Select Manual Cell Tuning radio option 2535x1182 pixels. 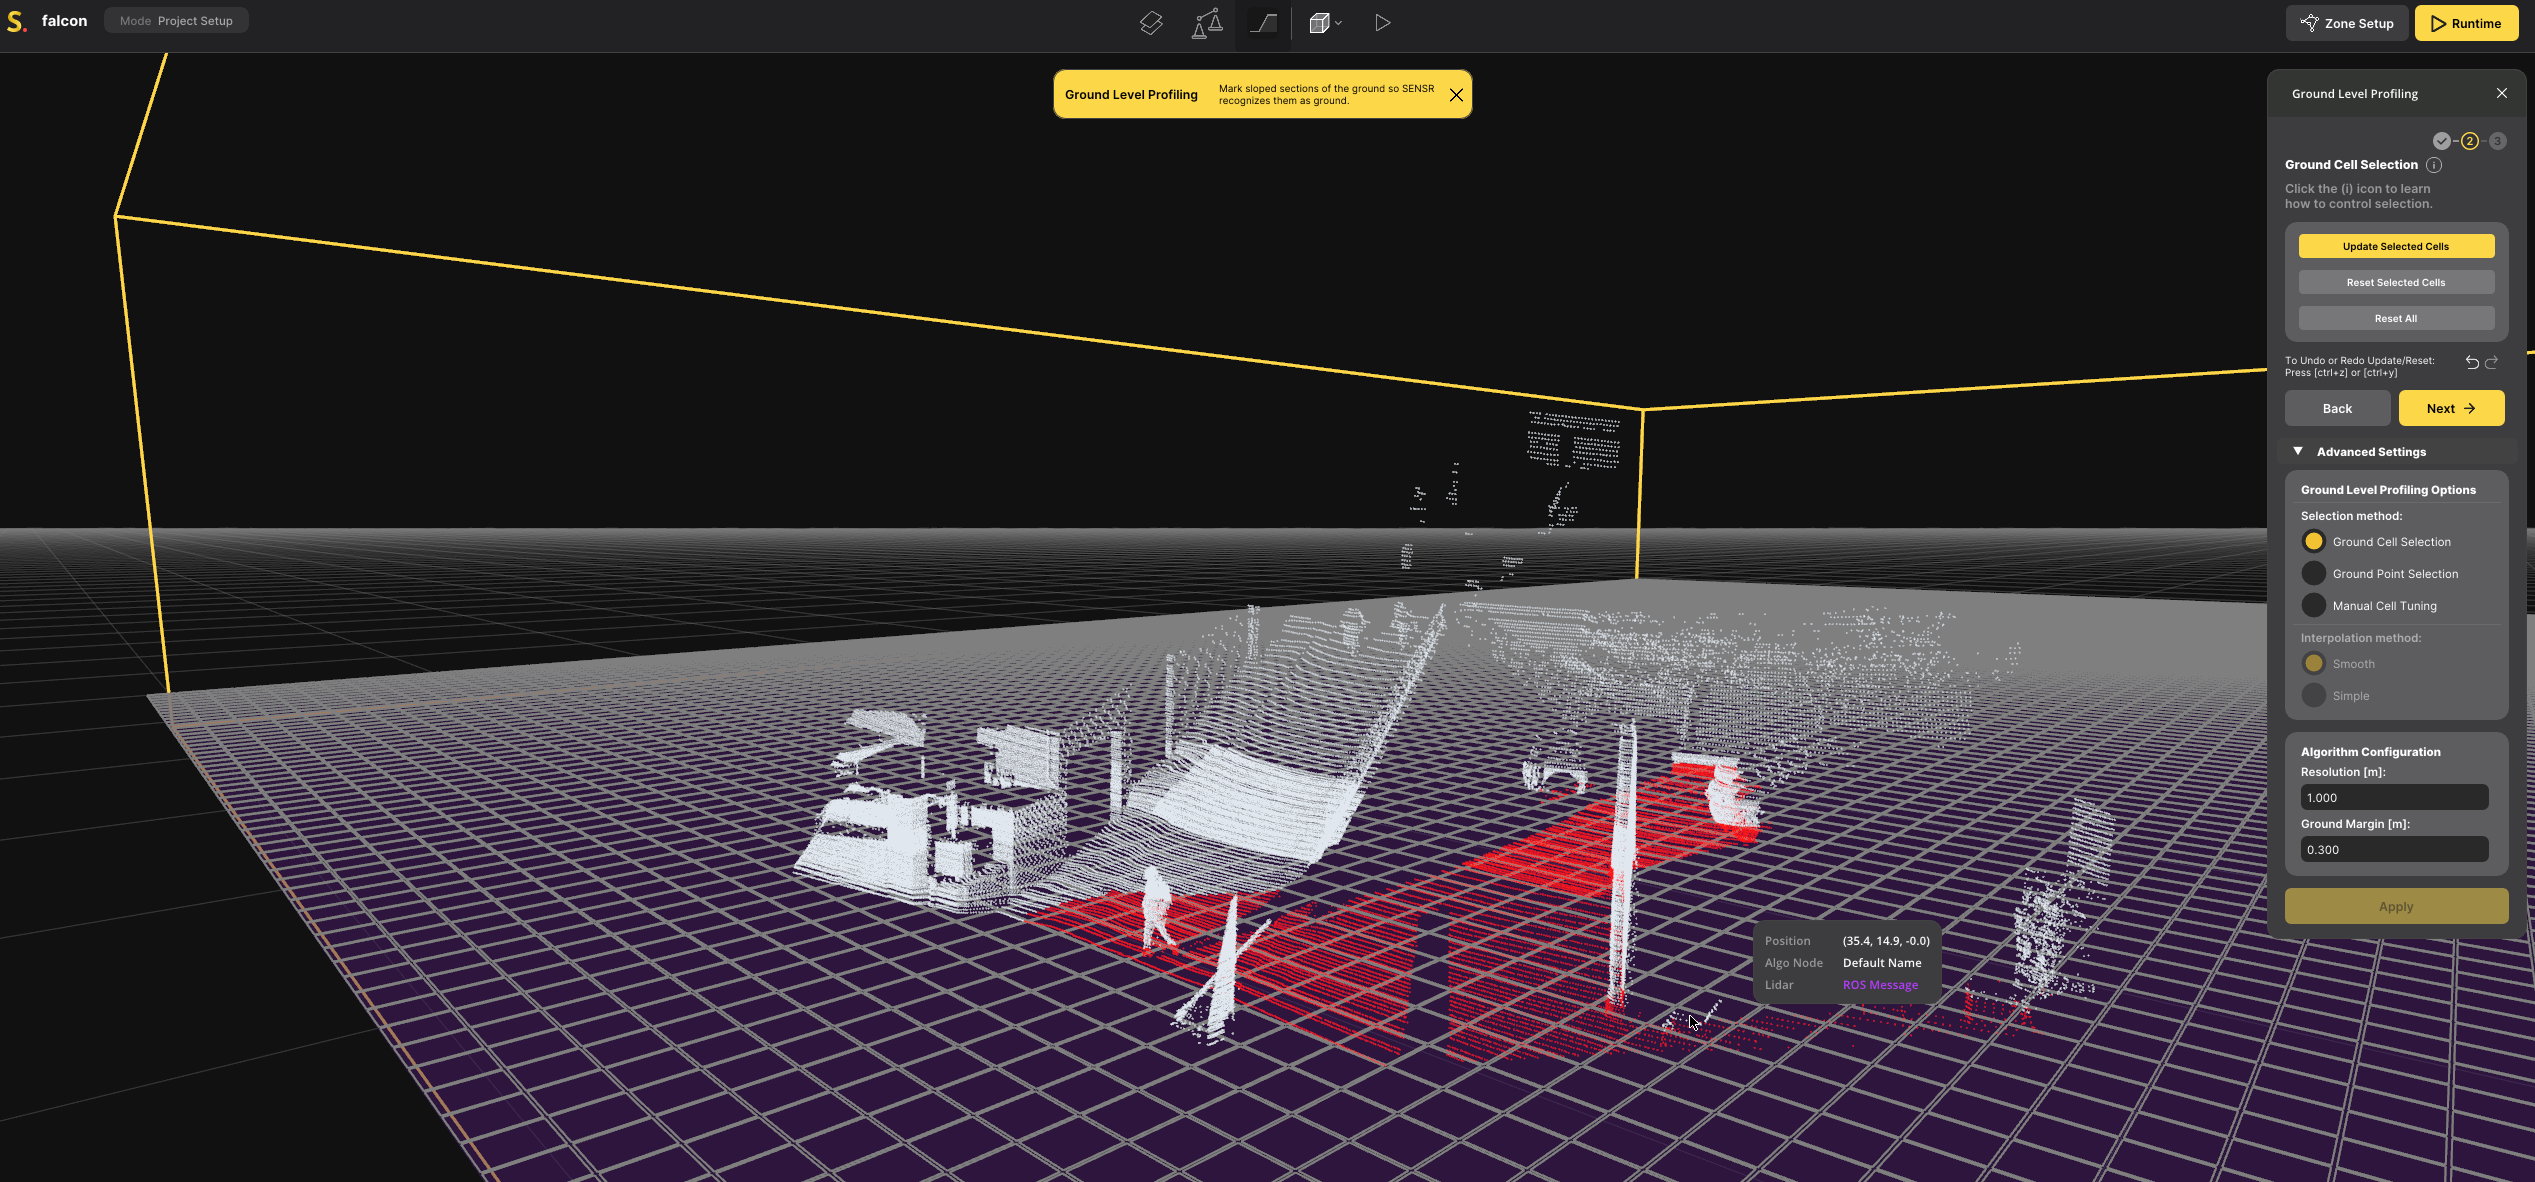tap(2314, 605)
